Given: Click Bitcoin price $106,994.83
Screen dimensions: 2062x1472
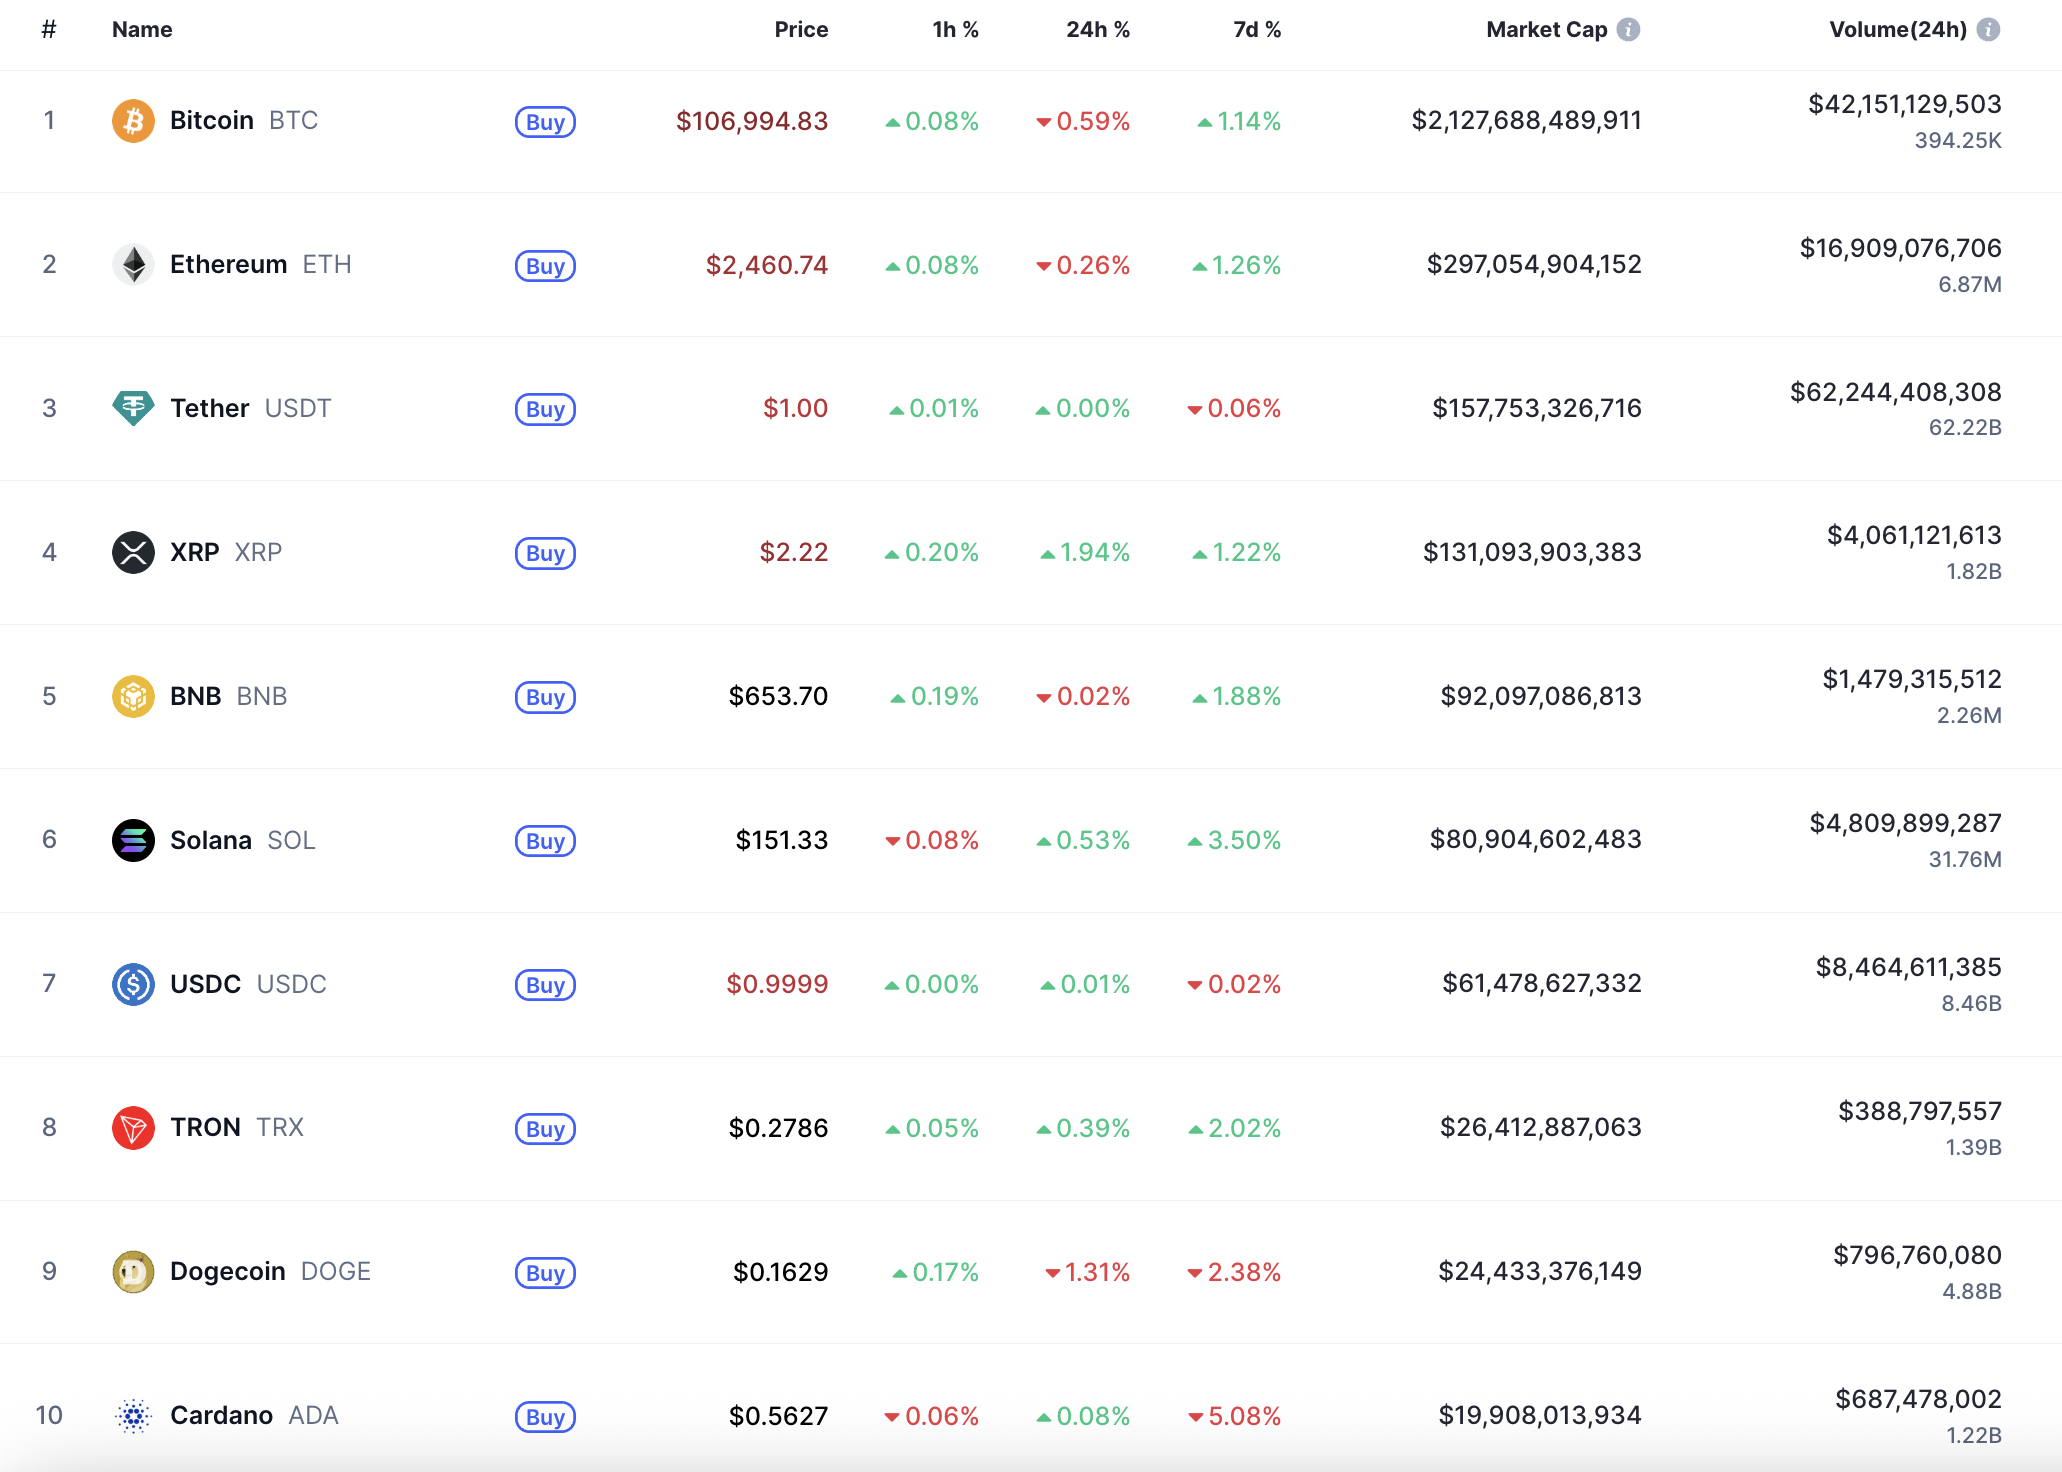Looking at the screenshot, I should [752, 121].
